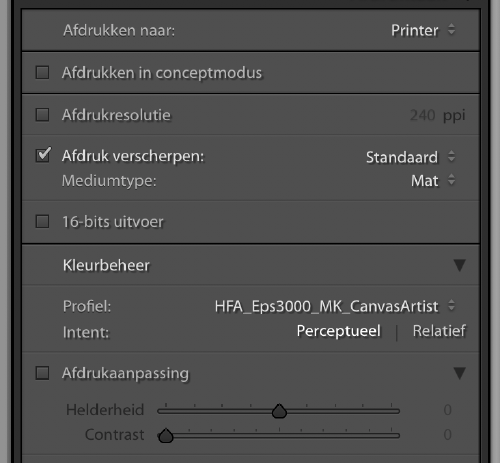
Task: Click the Contrast slider handle
Action: 166,436
